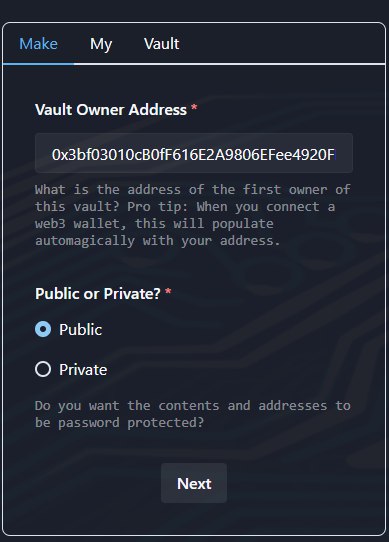Click the red asterisk beside Public or Private
Image resolution: width=389 pixels, height=542 pixels.
point(168,292)
